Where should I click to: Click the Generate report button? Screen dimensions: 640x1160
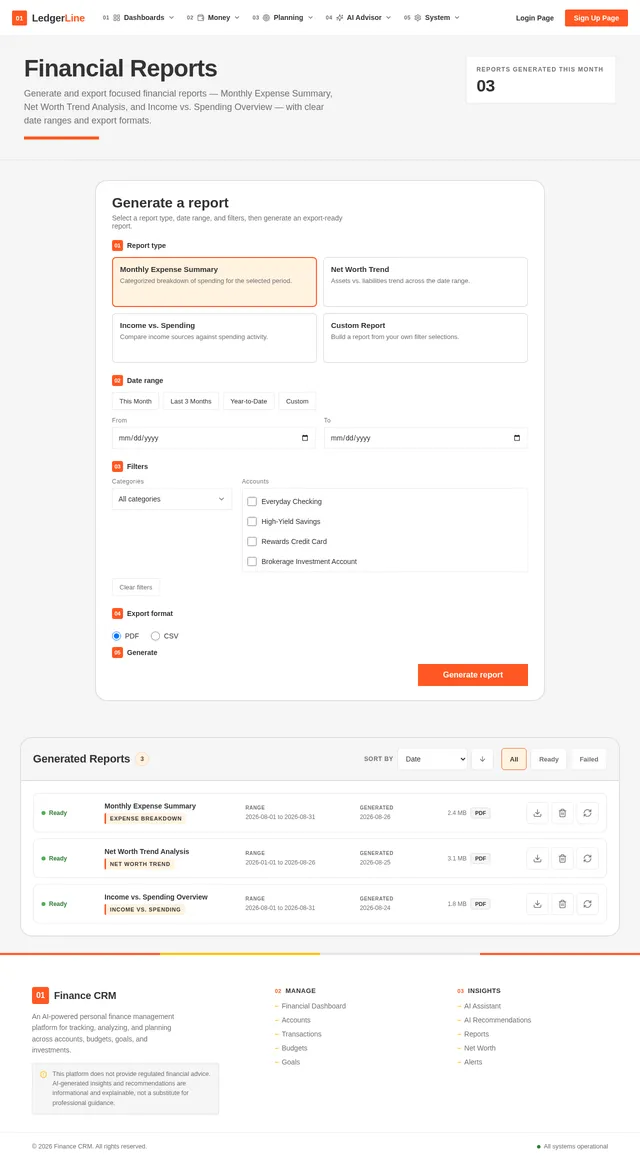pyautogui.click(x=473, y=675)
